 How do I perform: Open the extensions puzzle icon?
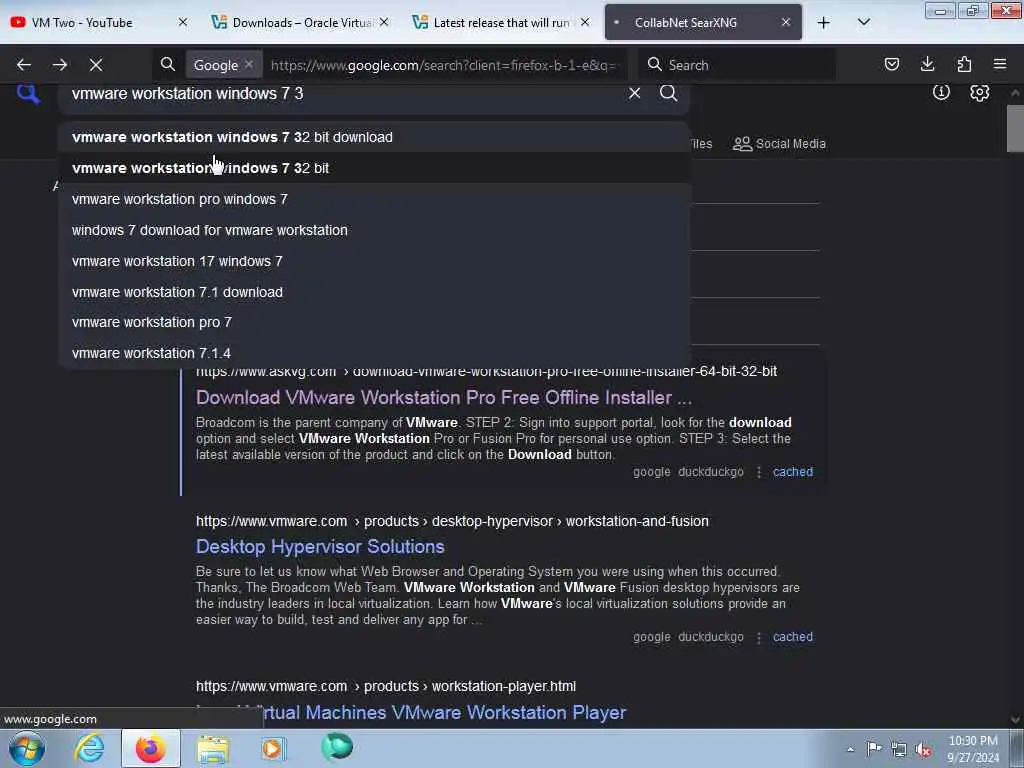point(964,64)
